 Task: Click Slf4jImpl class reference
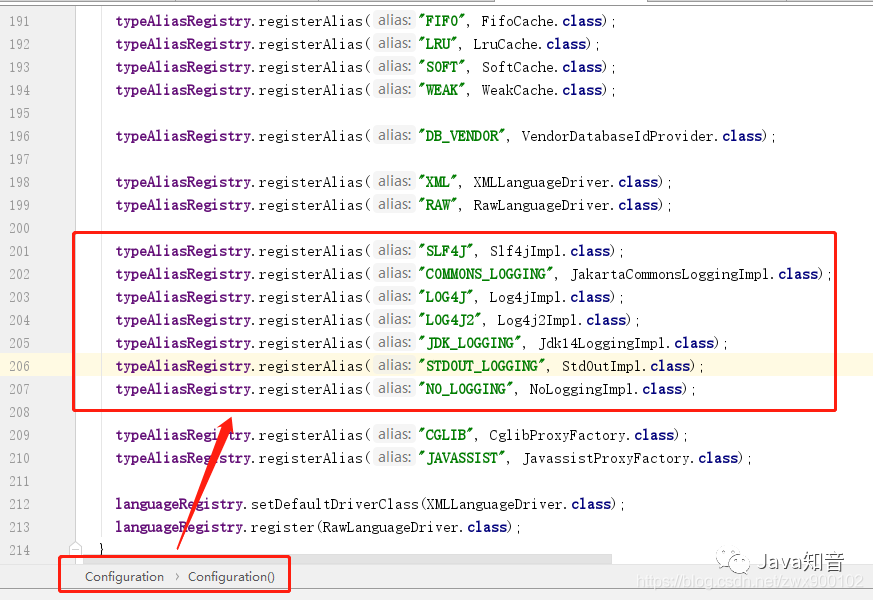coord(525,251)
